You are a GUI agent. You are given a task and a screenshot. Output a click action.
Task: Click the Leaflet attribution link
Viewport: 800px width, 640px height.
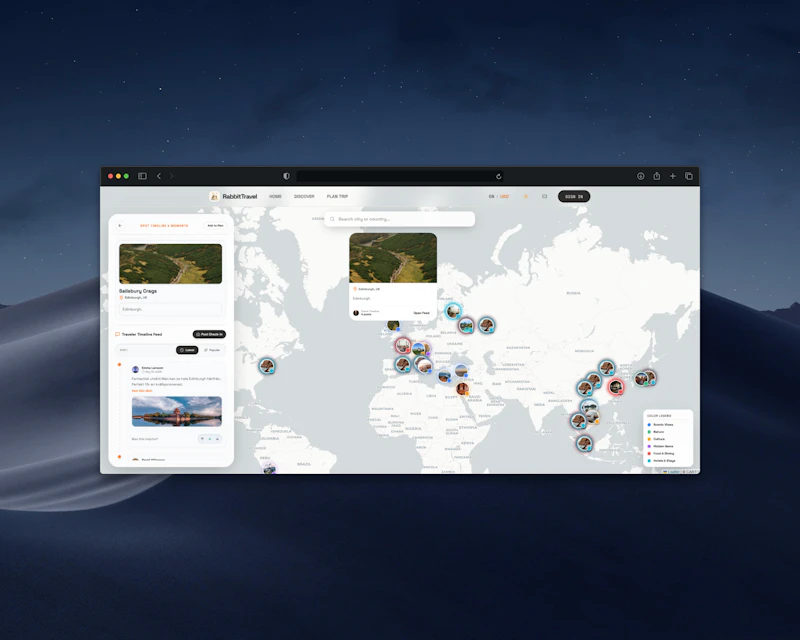(x=674, y=472)
